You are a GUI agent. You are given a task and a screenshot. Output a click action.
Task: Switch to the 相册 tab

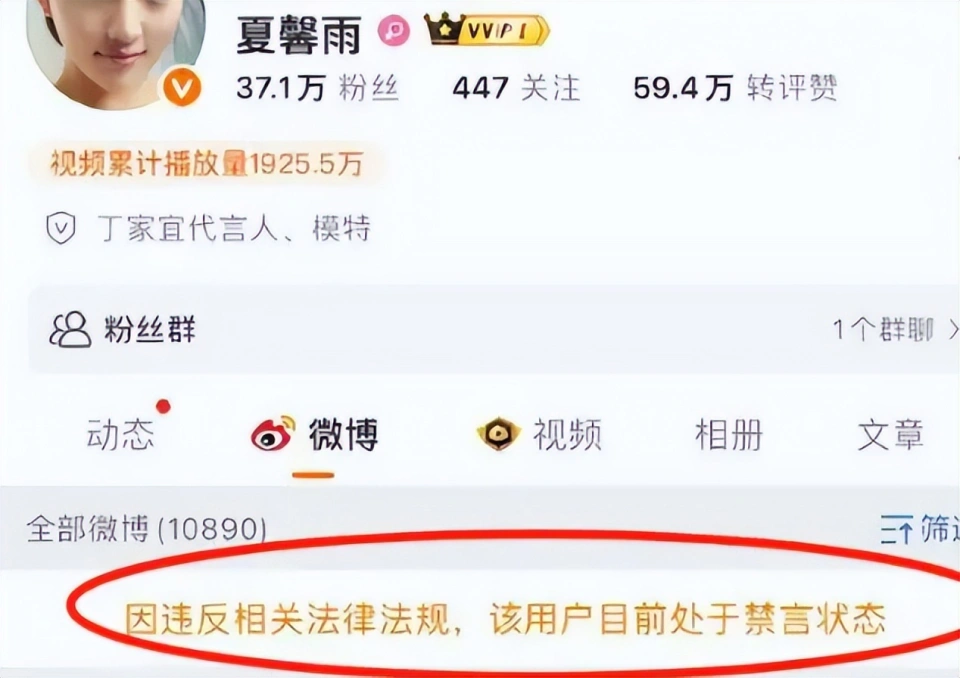[x=729, y=434]
